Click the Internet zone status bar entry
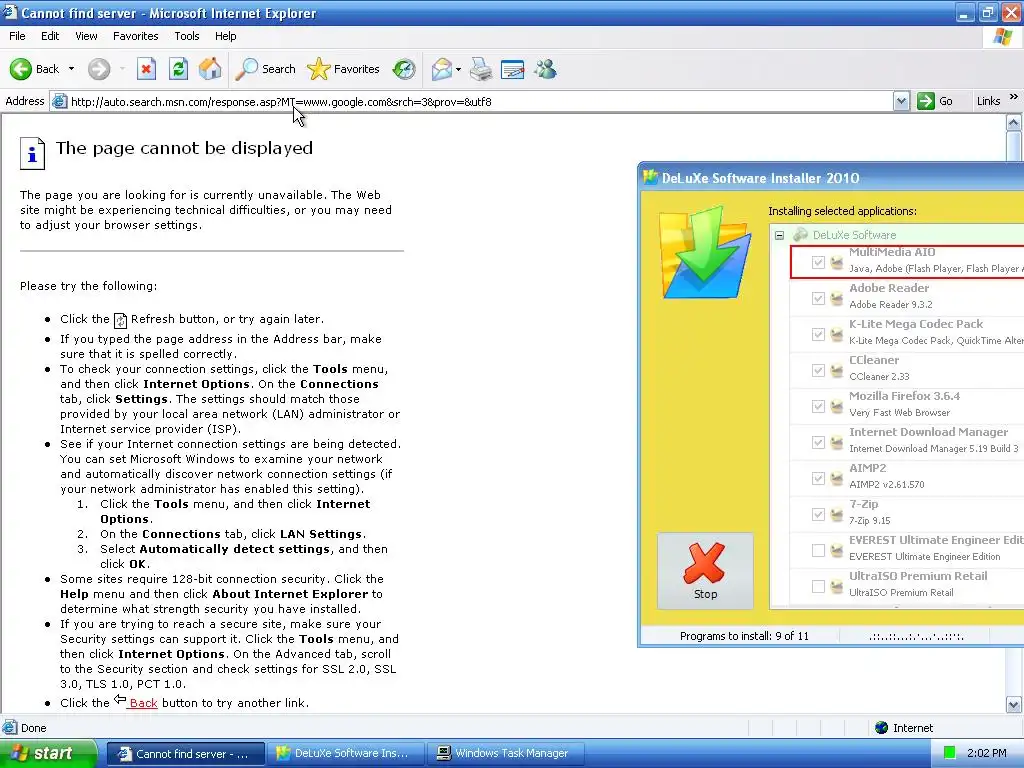The width and height of the screenshot is (1024, 768). [x=904, y=728]
